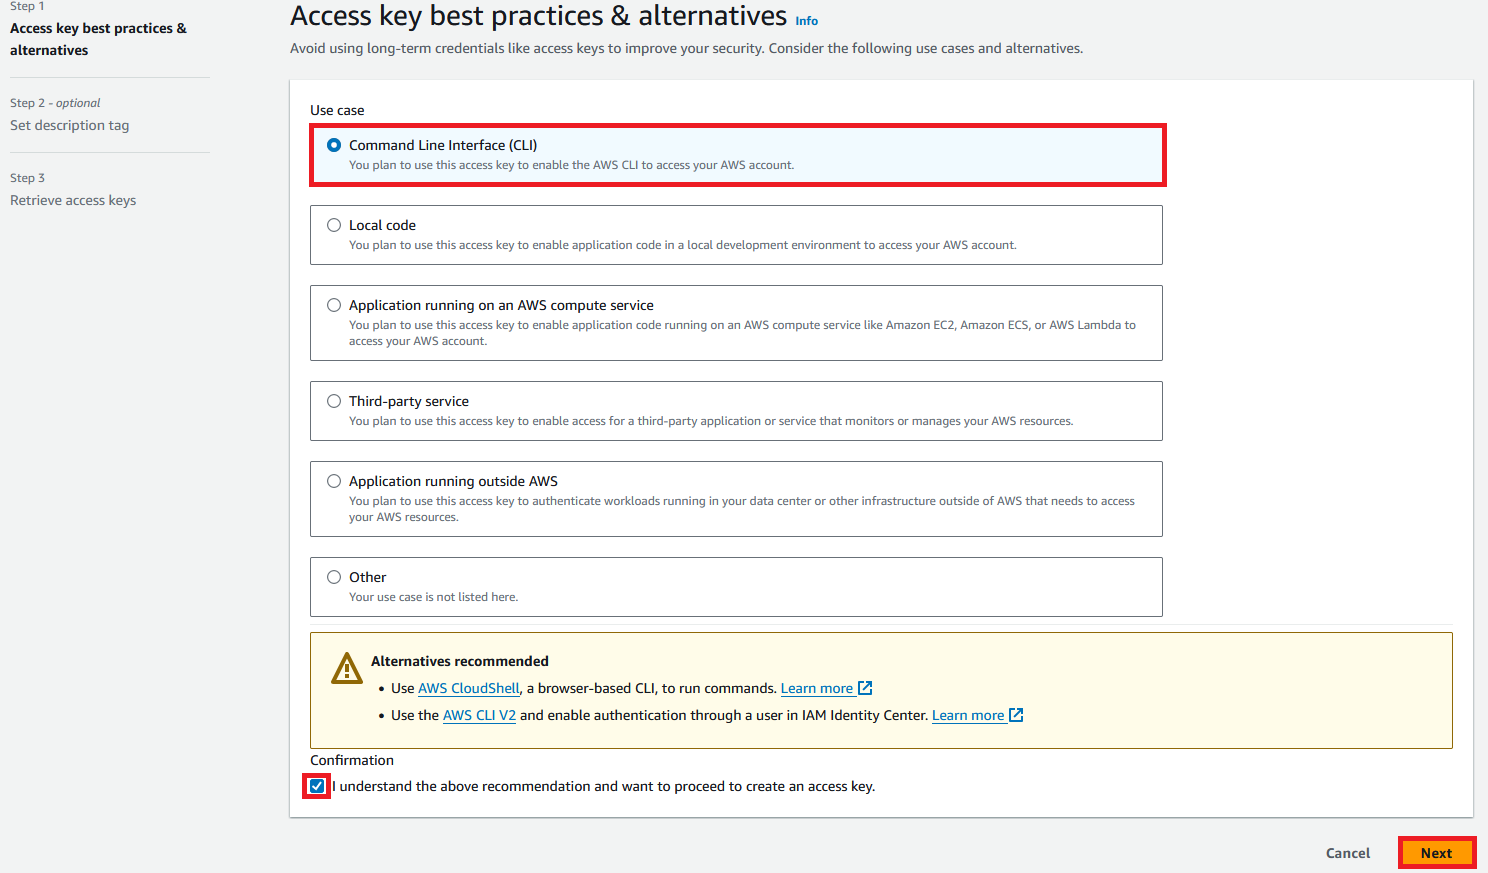The width and height of the screenshot is (1488, 873).
Task: Click the Next button
Action: click(x=1436, y=853)
